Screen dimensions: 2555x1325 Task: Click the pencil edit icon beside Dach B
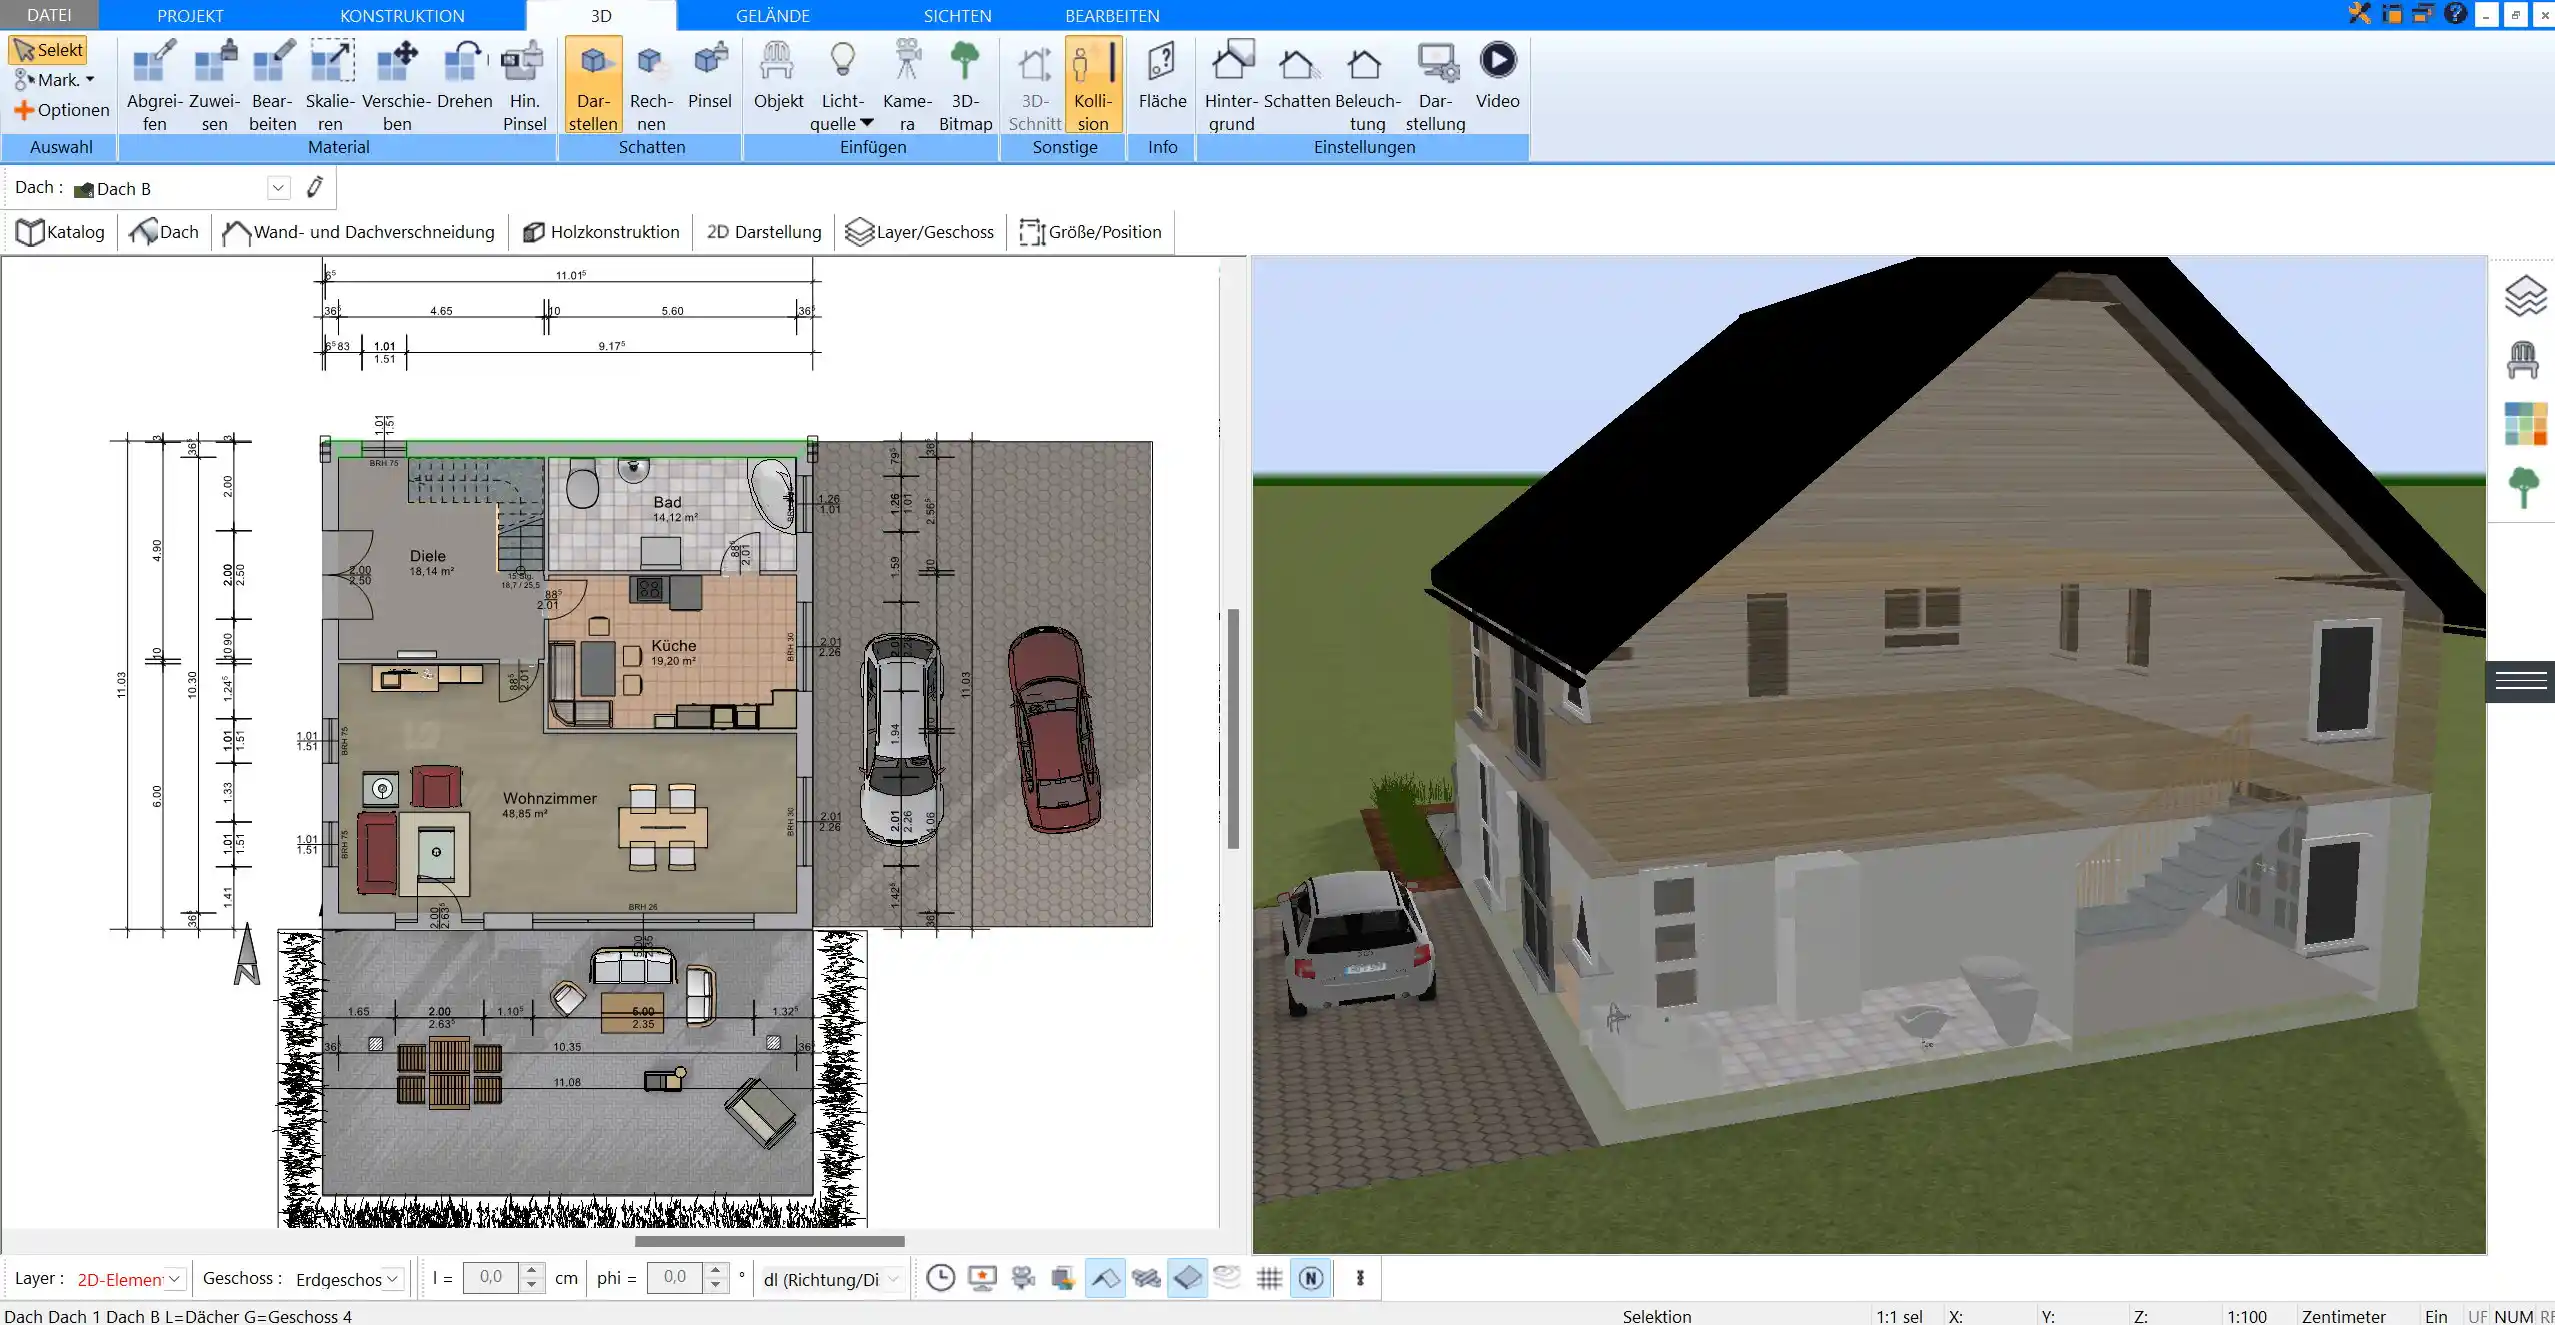(x=314, y=187)
